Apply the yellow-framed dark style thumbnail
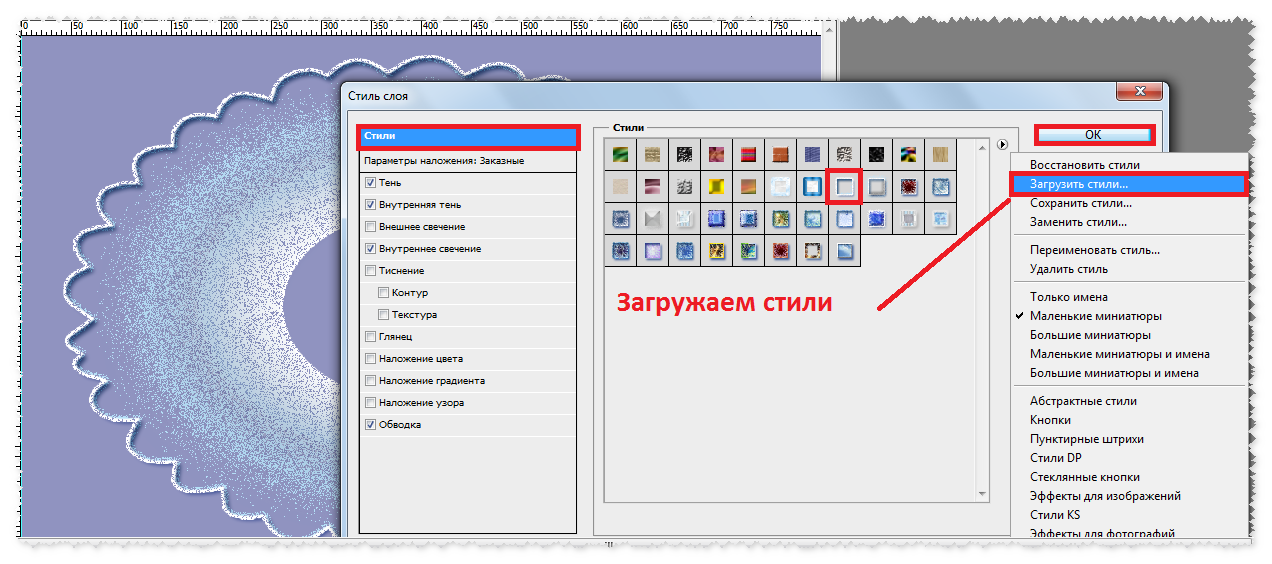Image resolution: width=1272 pixels, height=564 pixels. [715, 250]
